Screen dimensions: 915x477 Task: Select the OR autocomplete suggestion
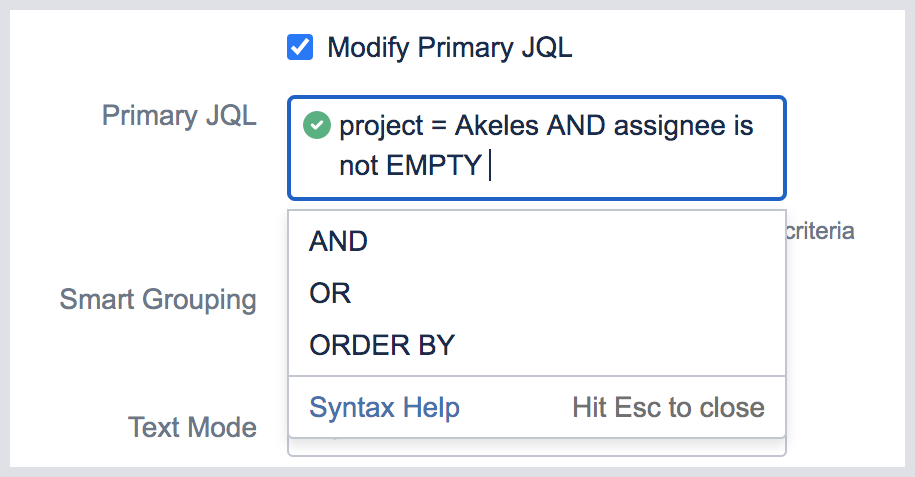(331, 294)
